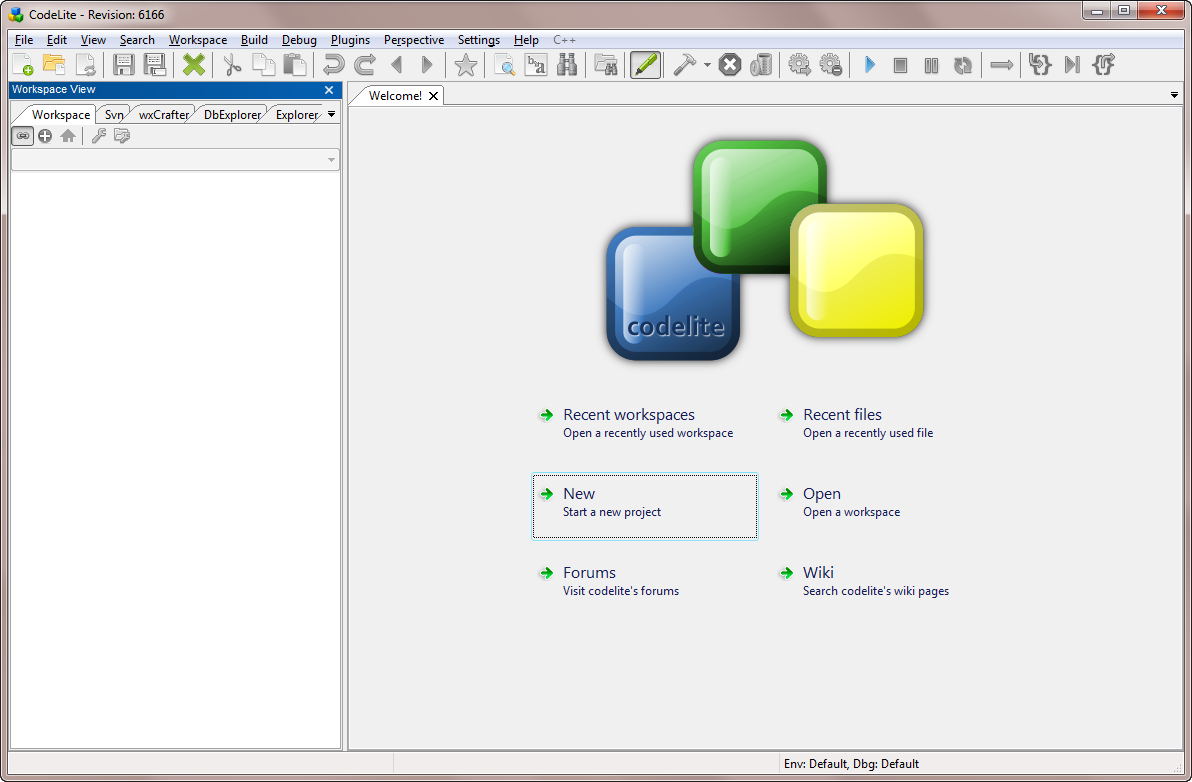Screen dimensions: 1192x782
Task: Paste from clipboard using the toolbar
Action: [x=294, y=65]
